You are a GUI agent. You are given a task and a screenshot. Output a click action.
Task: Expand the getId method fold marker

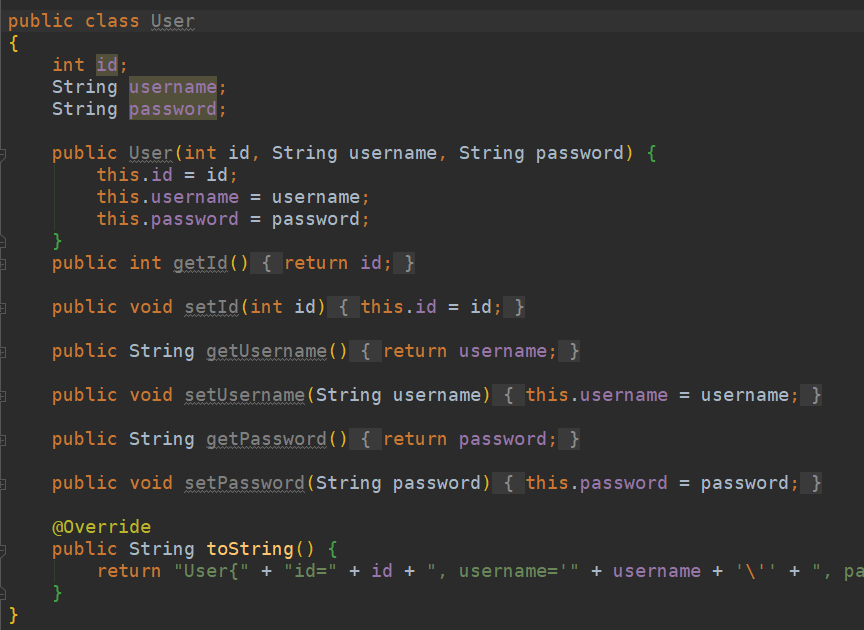tap(3, 264)
